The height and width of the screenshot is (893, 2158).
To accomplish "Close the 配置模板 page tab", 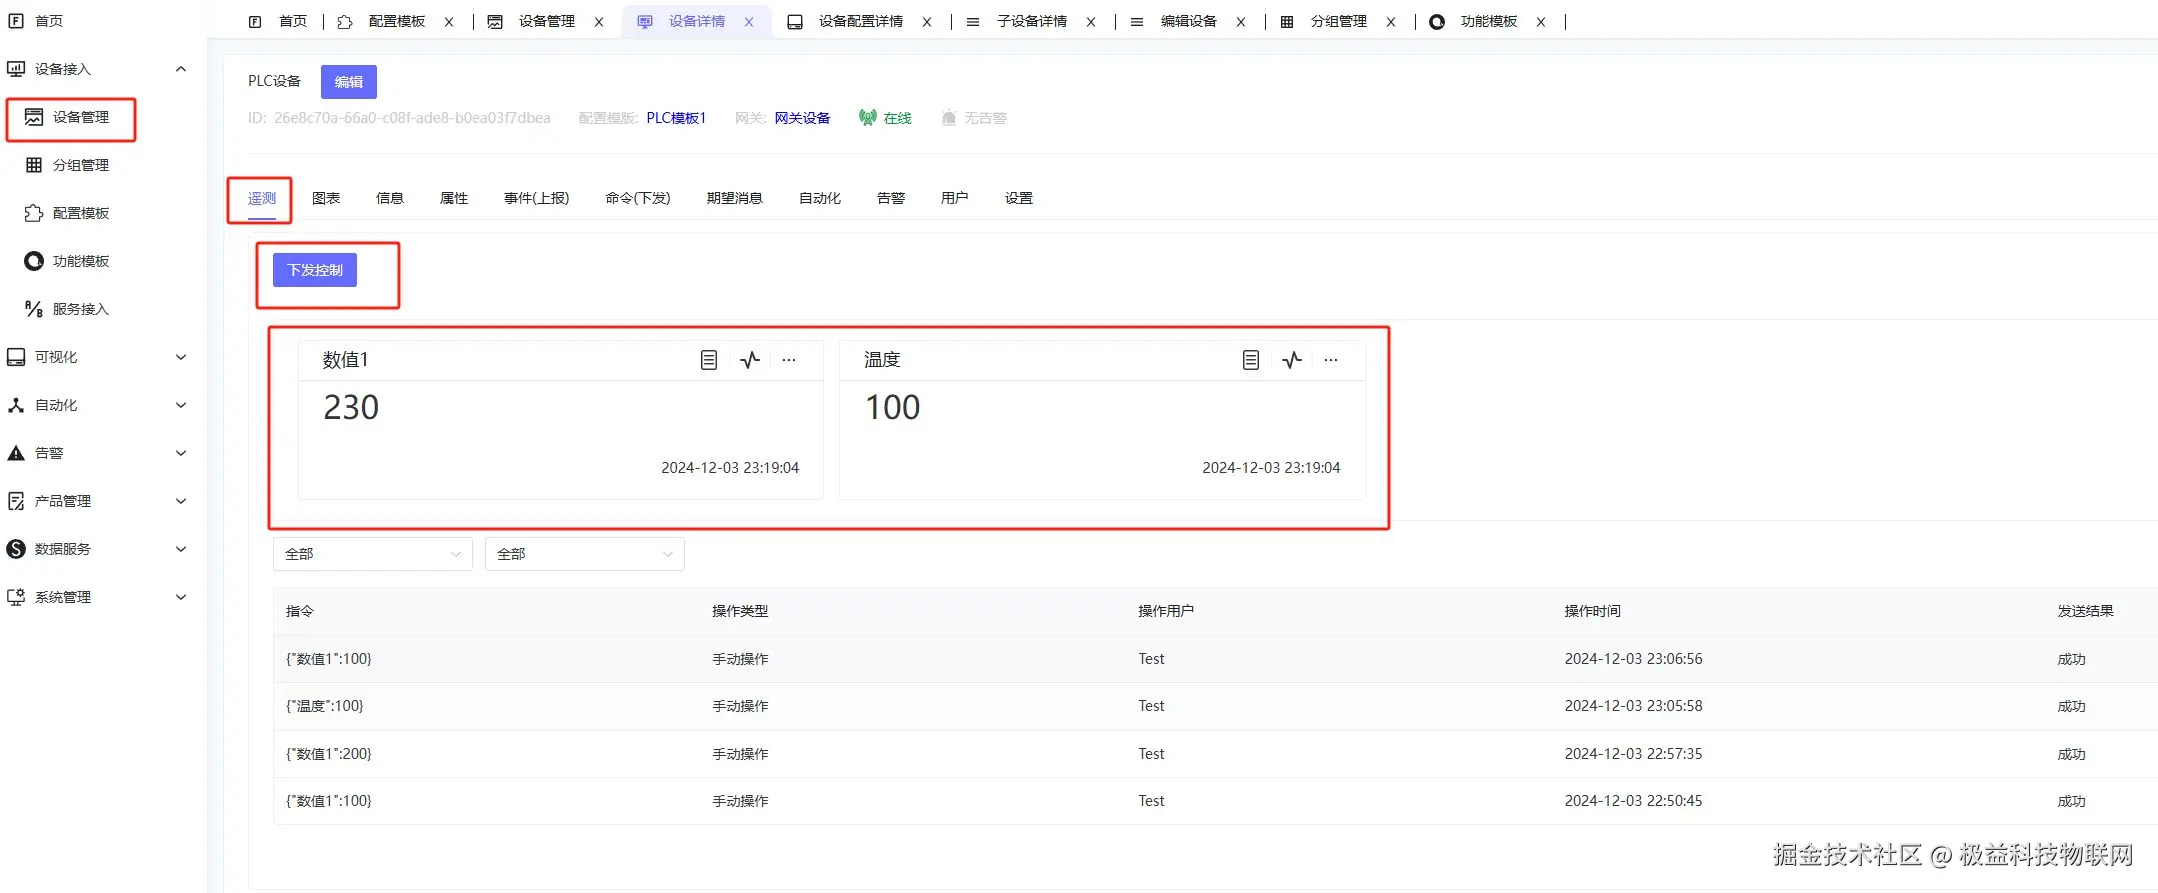I will coord(449,22).
